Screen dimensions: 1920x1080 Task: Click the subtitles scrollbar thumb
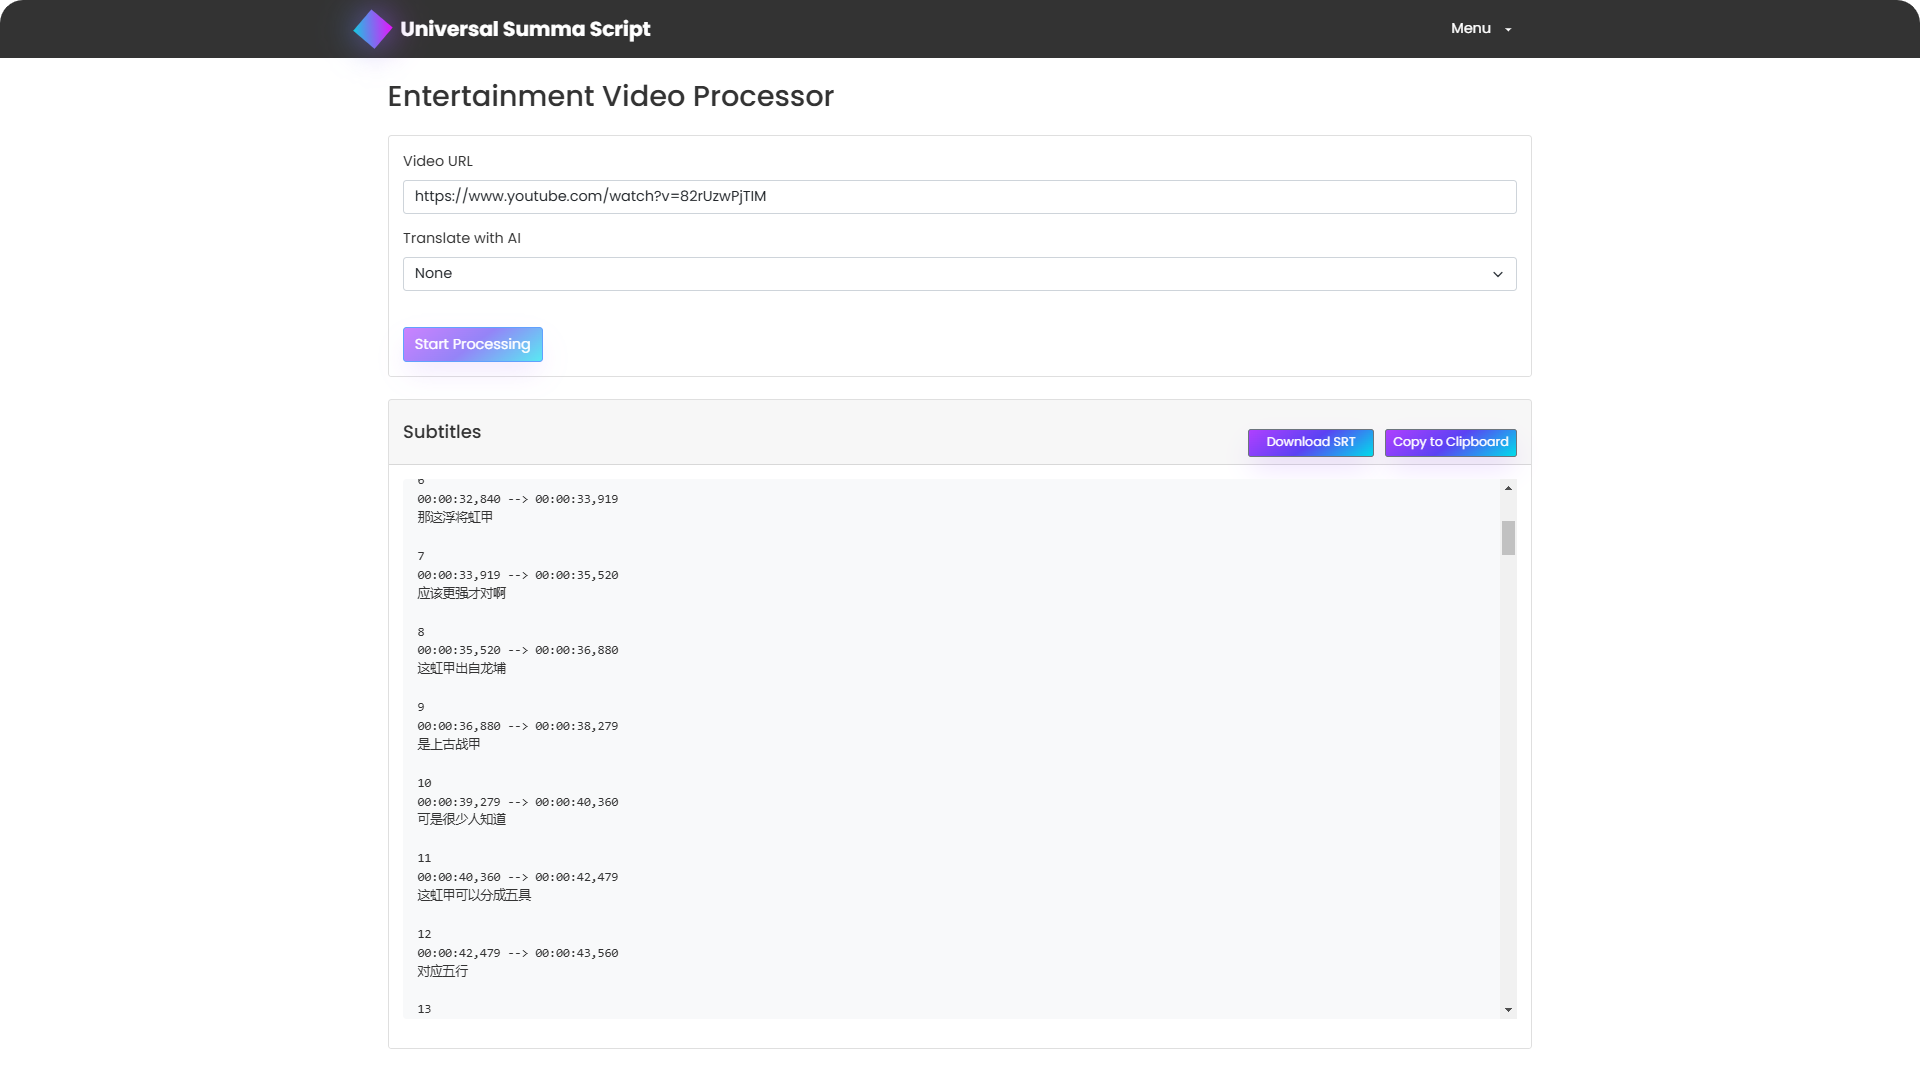pos(1508,538)
